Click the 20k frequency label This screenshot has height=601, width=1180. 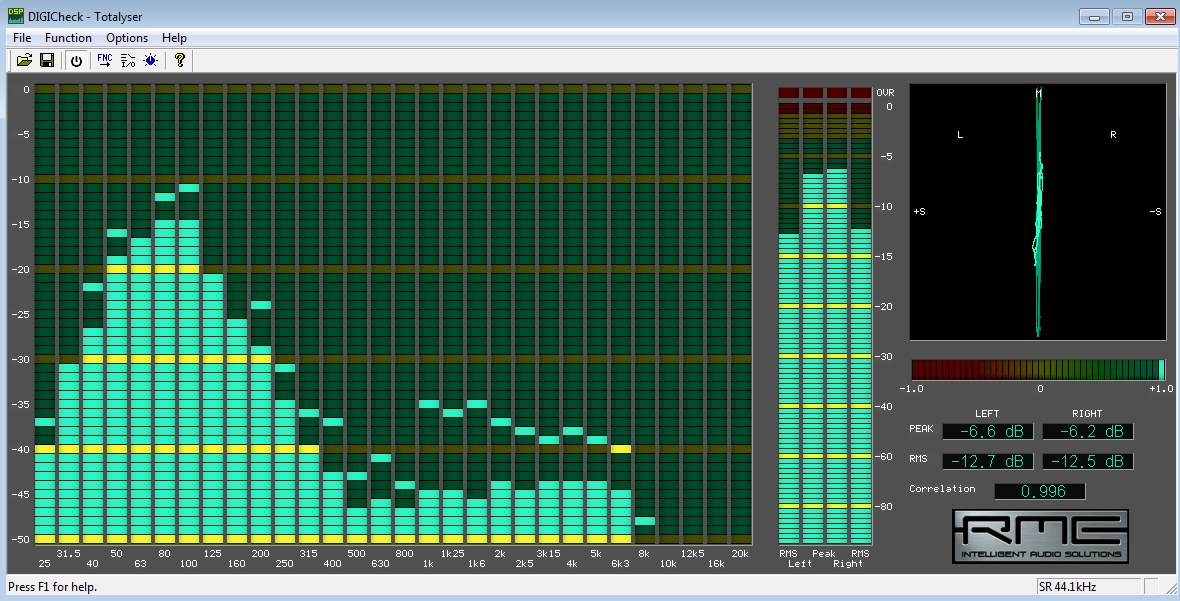(x=741, y=554)
